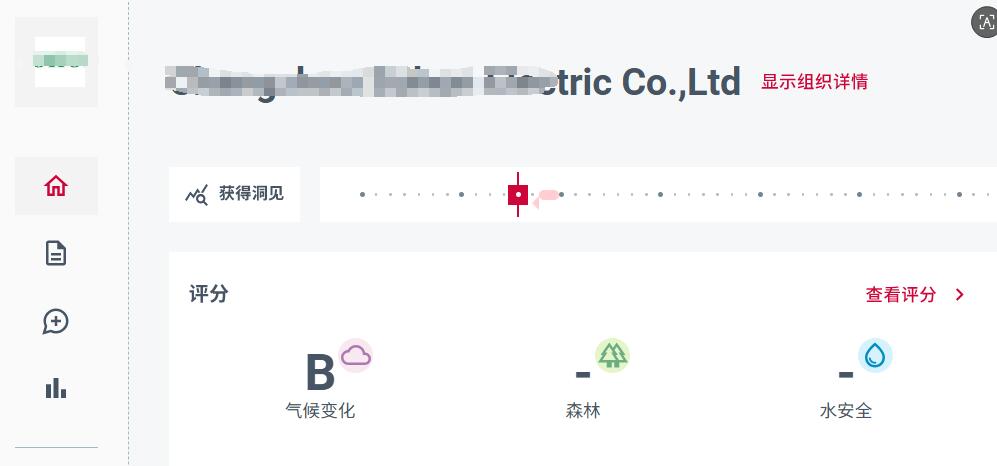
Task: Open the 获得洞见 insights button
Action: (x=235, y=194)
